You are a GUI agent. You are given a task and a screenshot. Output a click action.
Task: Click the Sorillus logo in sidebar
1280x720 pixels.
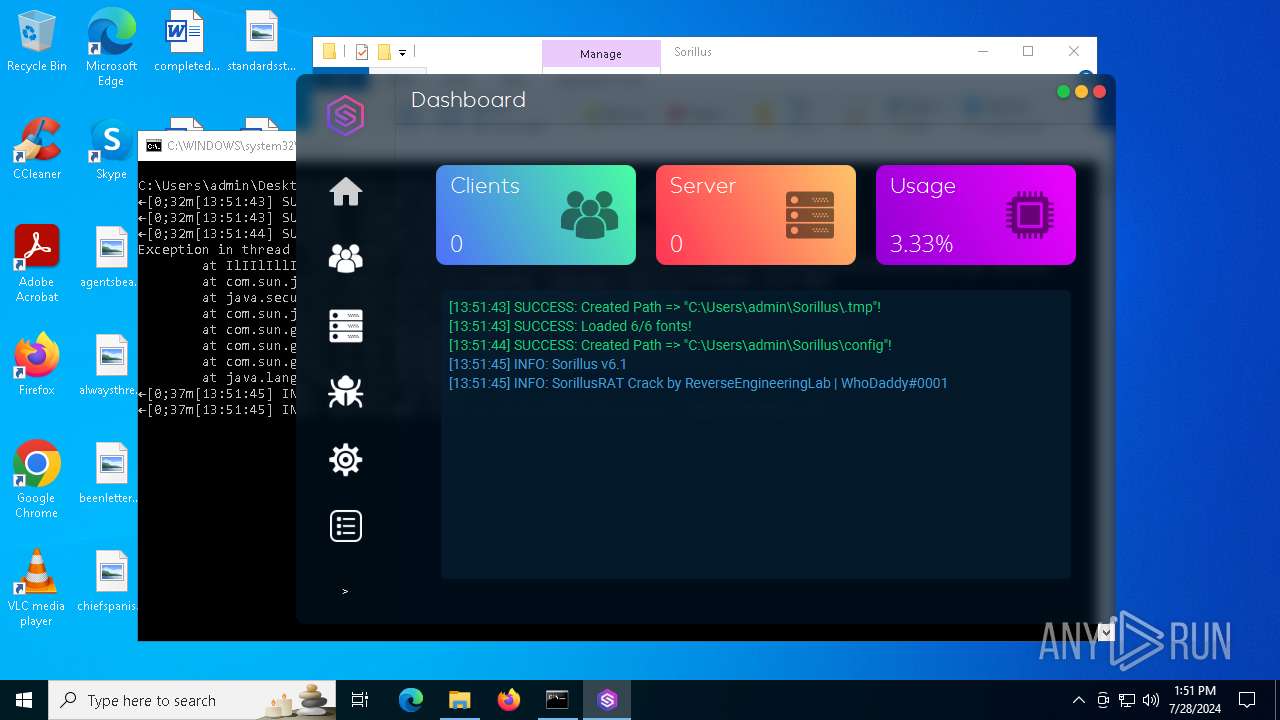[x=345, y=116]
